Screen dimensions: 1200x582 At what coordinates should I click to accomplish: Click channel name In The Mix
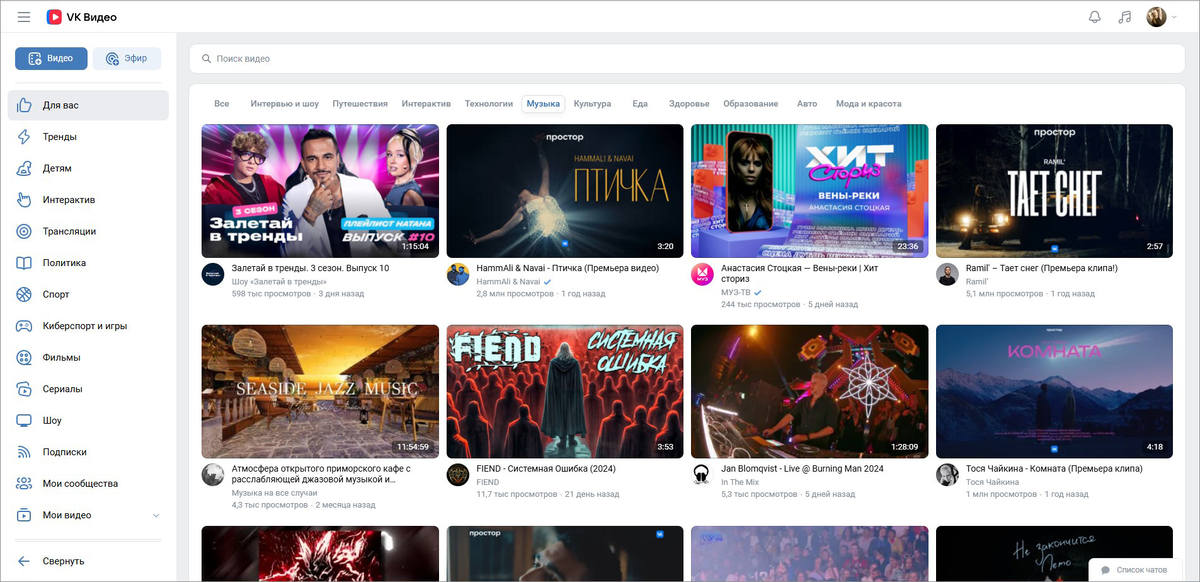coord(740,482)
